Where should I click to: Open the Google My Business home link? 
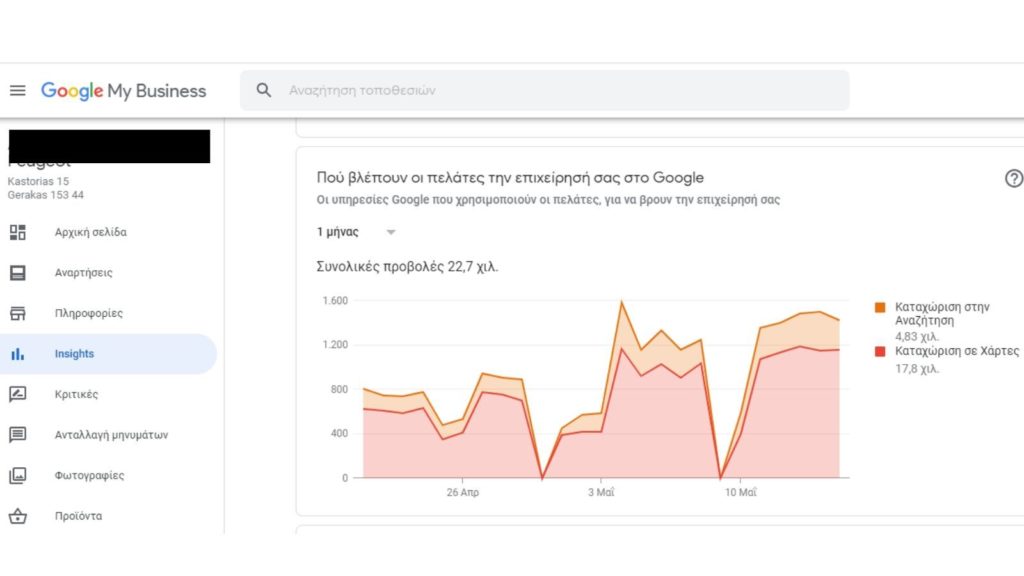pos(123,90)
